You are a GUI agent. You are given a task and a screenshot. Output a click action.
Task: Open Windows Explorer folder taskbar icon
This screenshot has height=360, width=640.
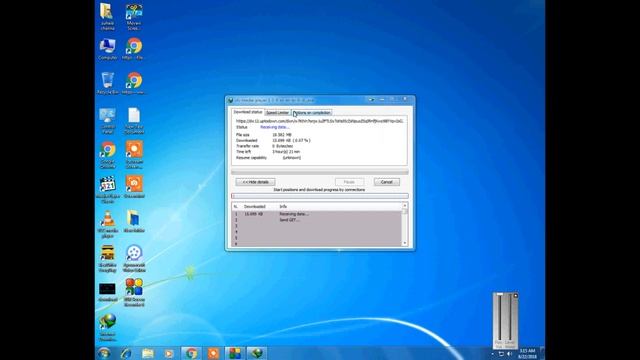[148, 353]
